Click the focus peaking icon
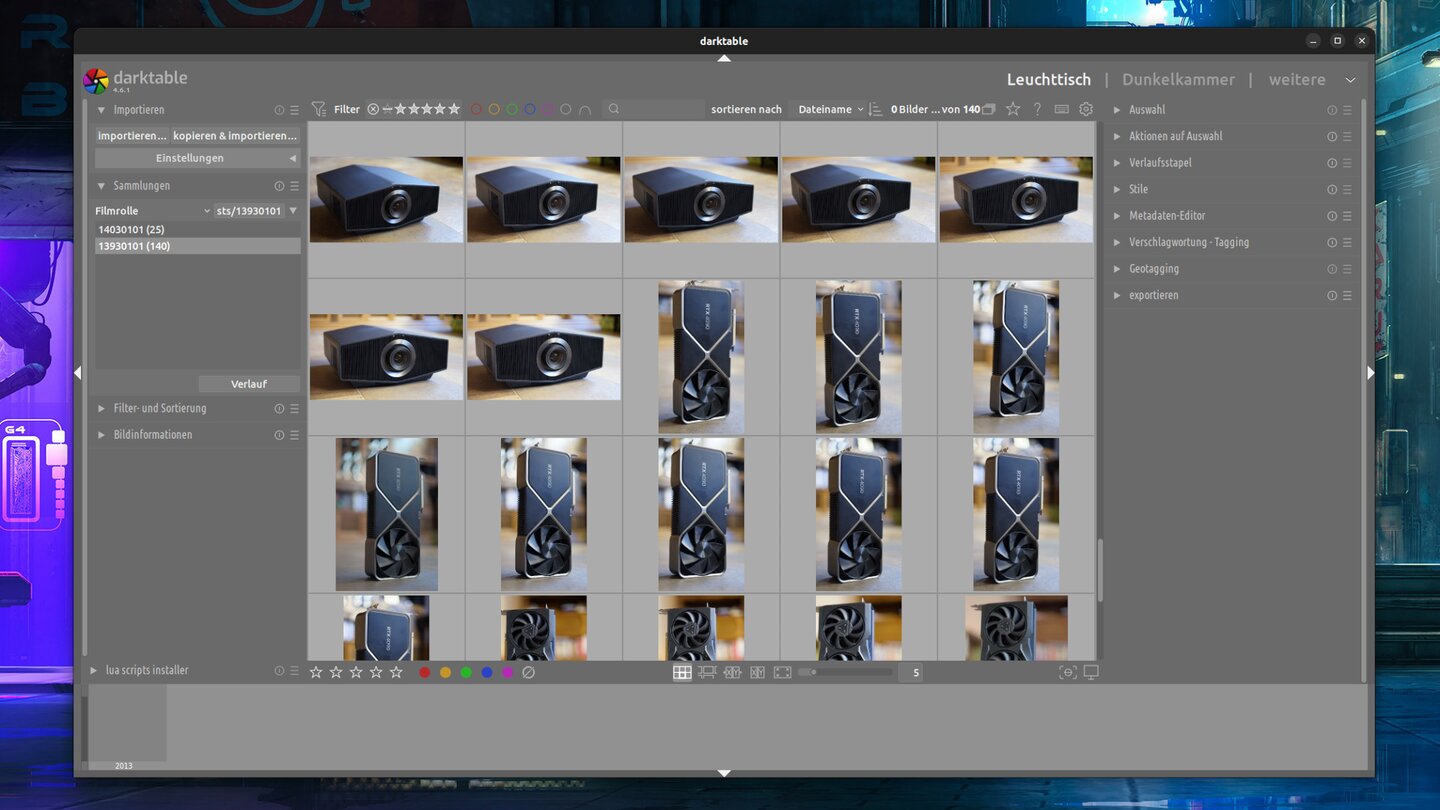The image size is (1440, 810). (x=1068, y=673)
